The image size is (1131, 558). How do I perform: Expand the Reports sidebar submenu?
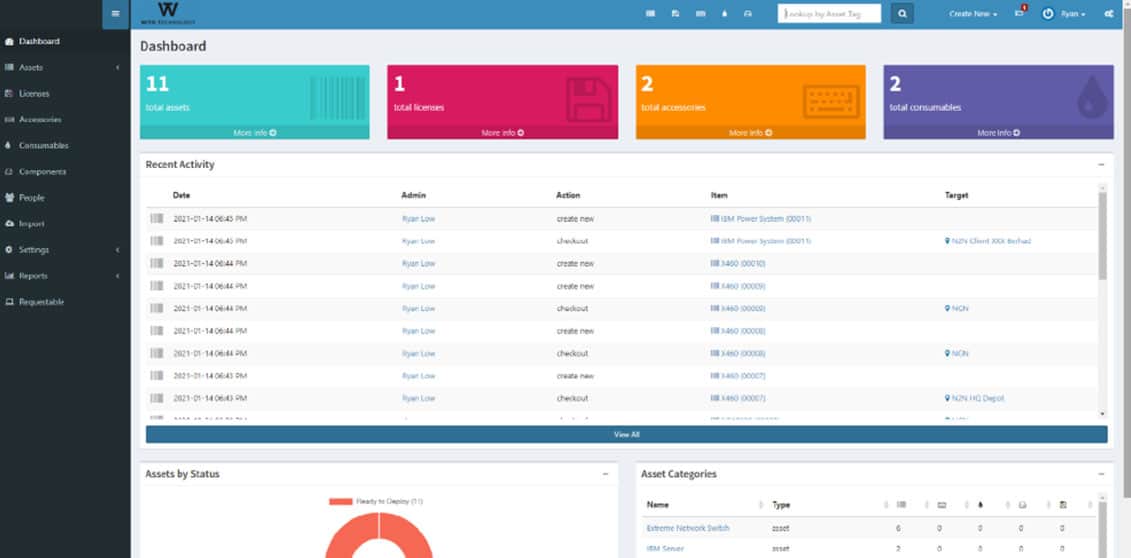117,275
